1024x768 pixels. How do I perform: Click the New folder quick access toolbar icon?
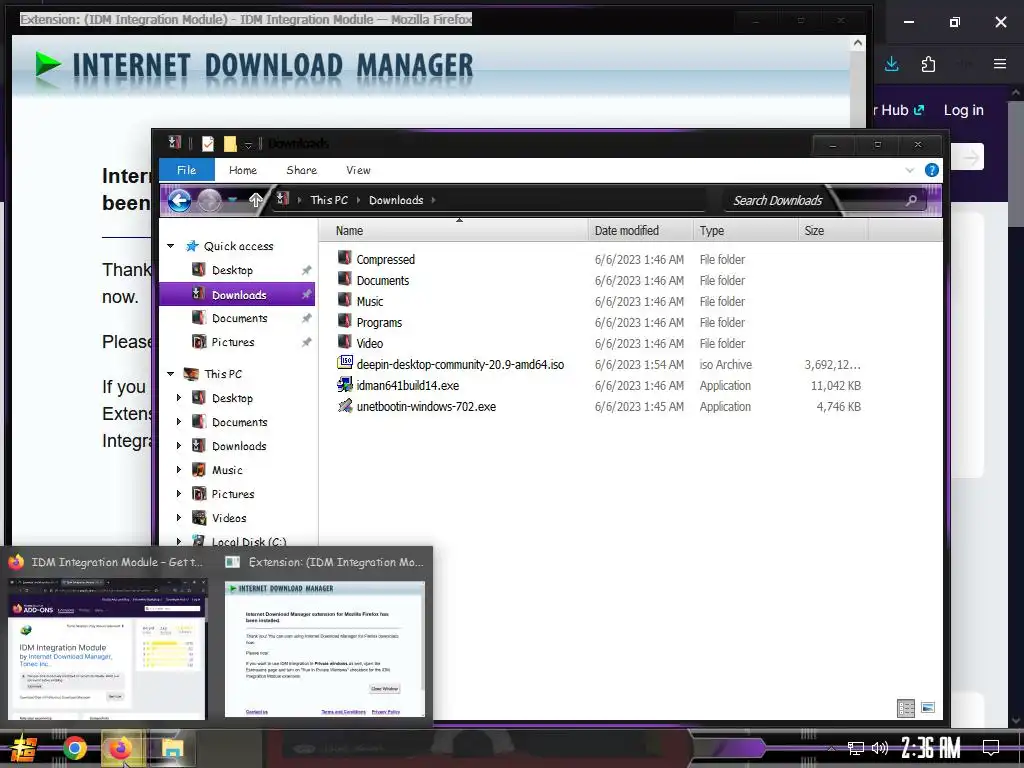230,143
